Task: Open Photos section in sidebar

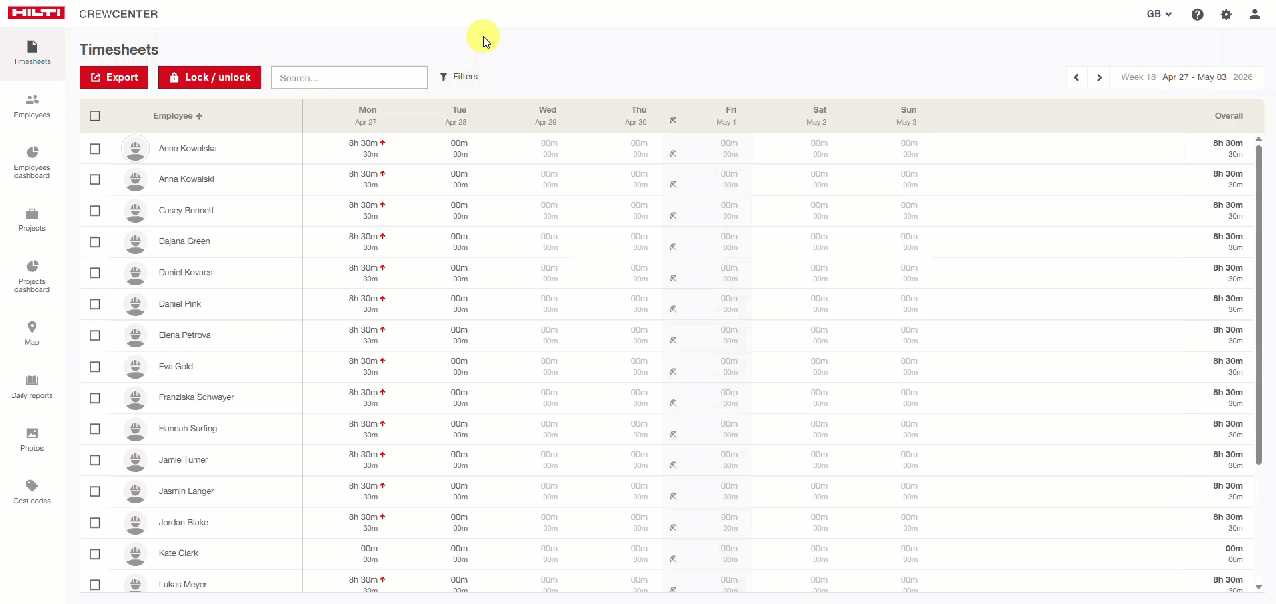Action: [x=32, y=439]
